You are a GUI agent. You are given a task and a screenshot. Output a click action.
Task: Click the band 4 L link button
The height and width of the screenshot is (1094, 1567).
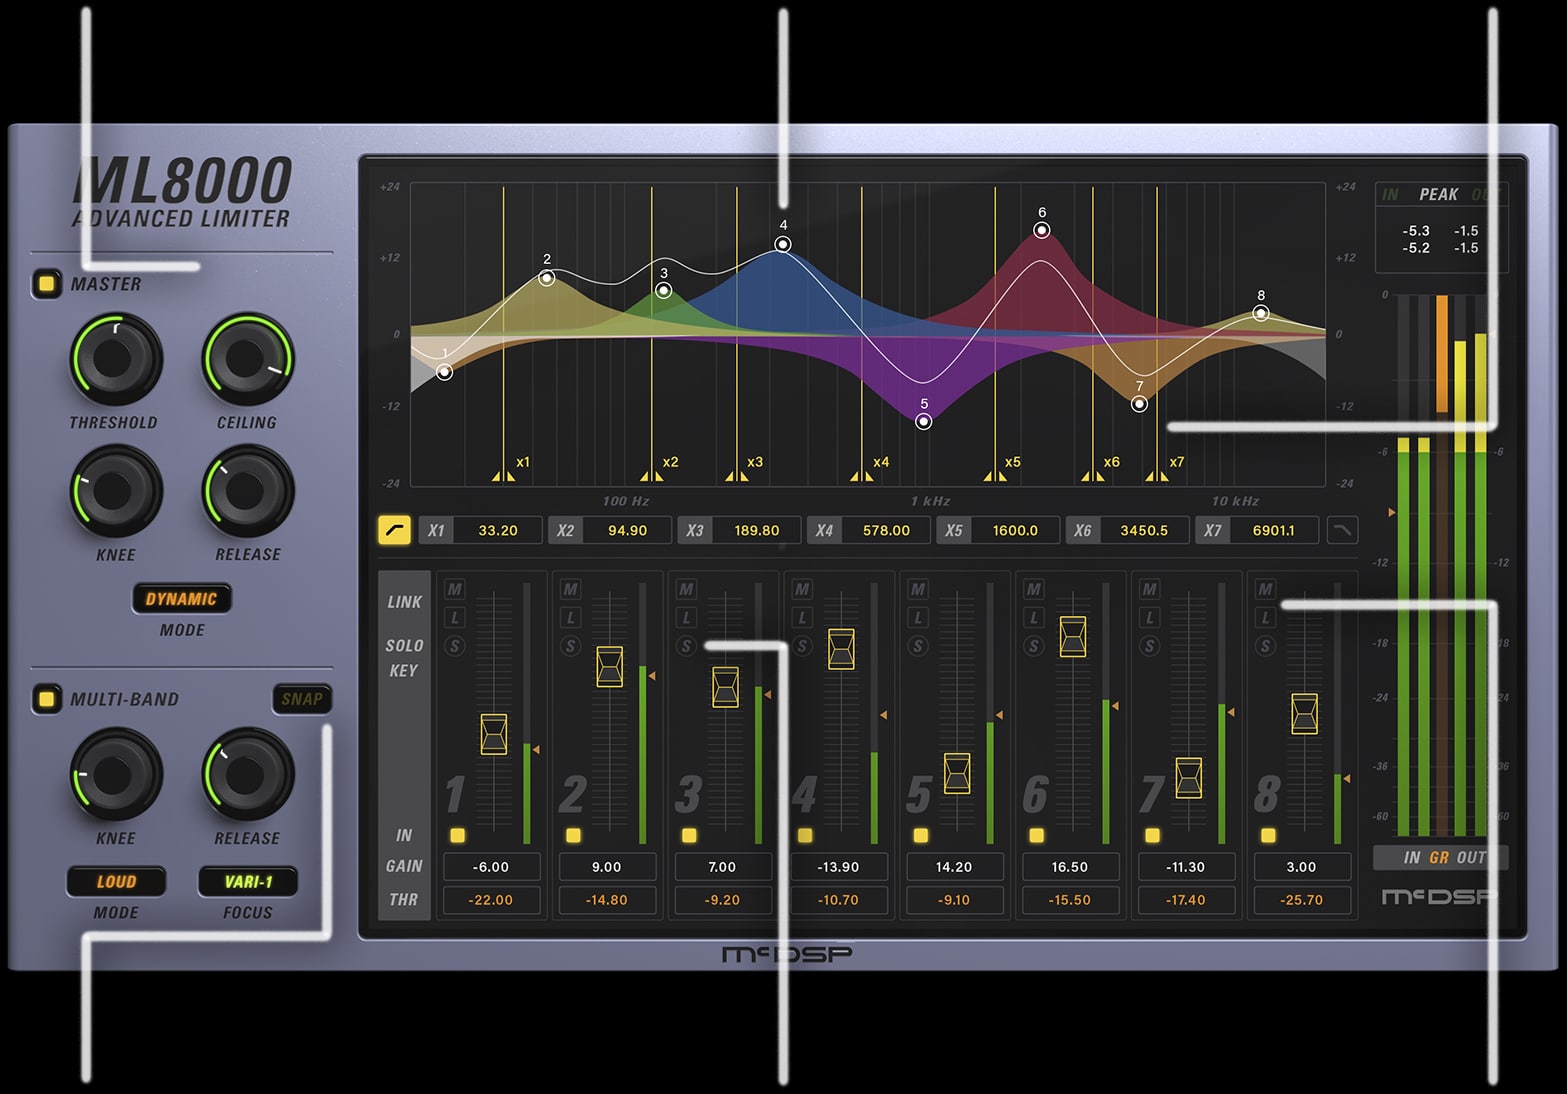[802, 618]
